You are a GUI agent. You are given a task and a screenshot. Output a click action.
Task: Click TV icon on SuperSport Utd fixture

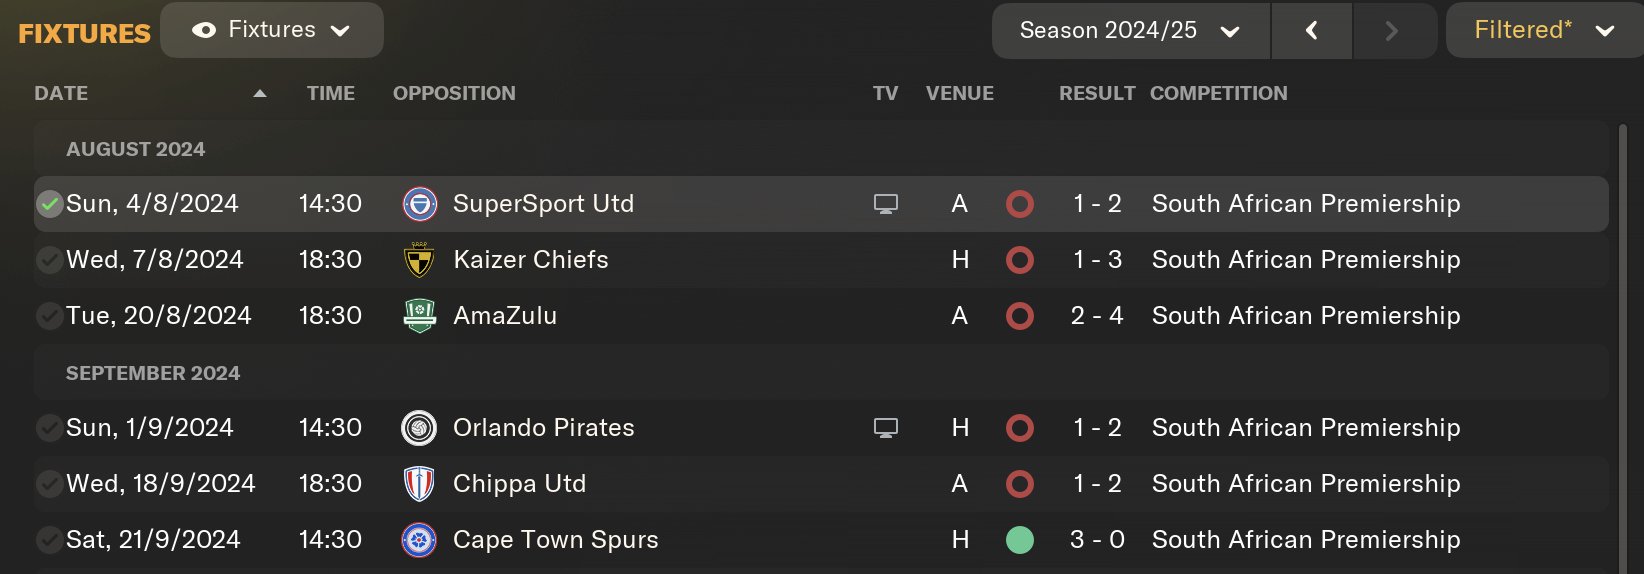pyautogui.click(x=886, y=204)
